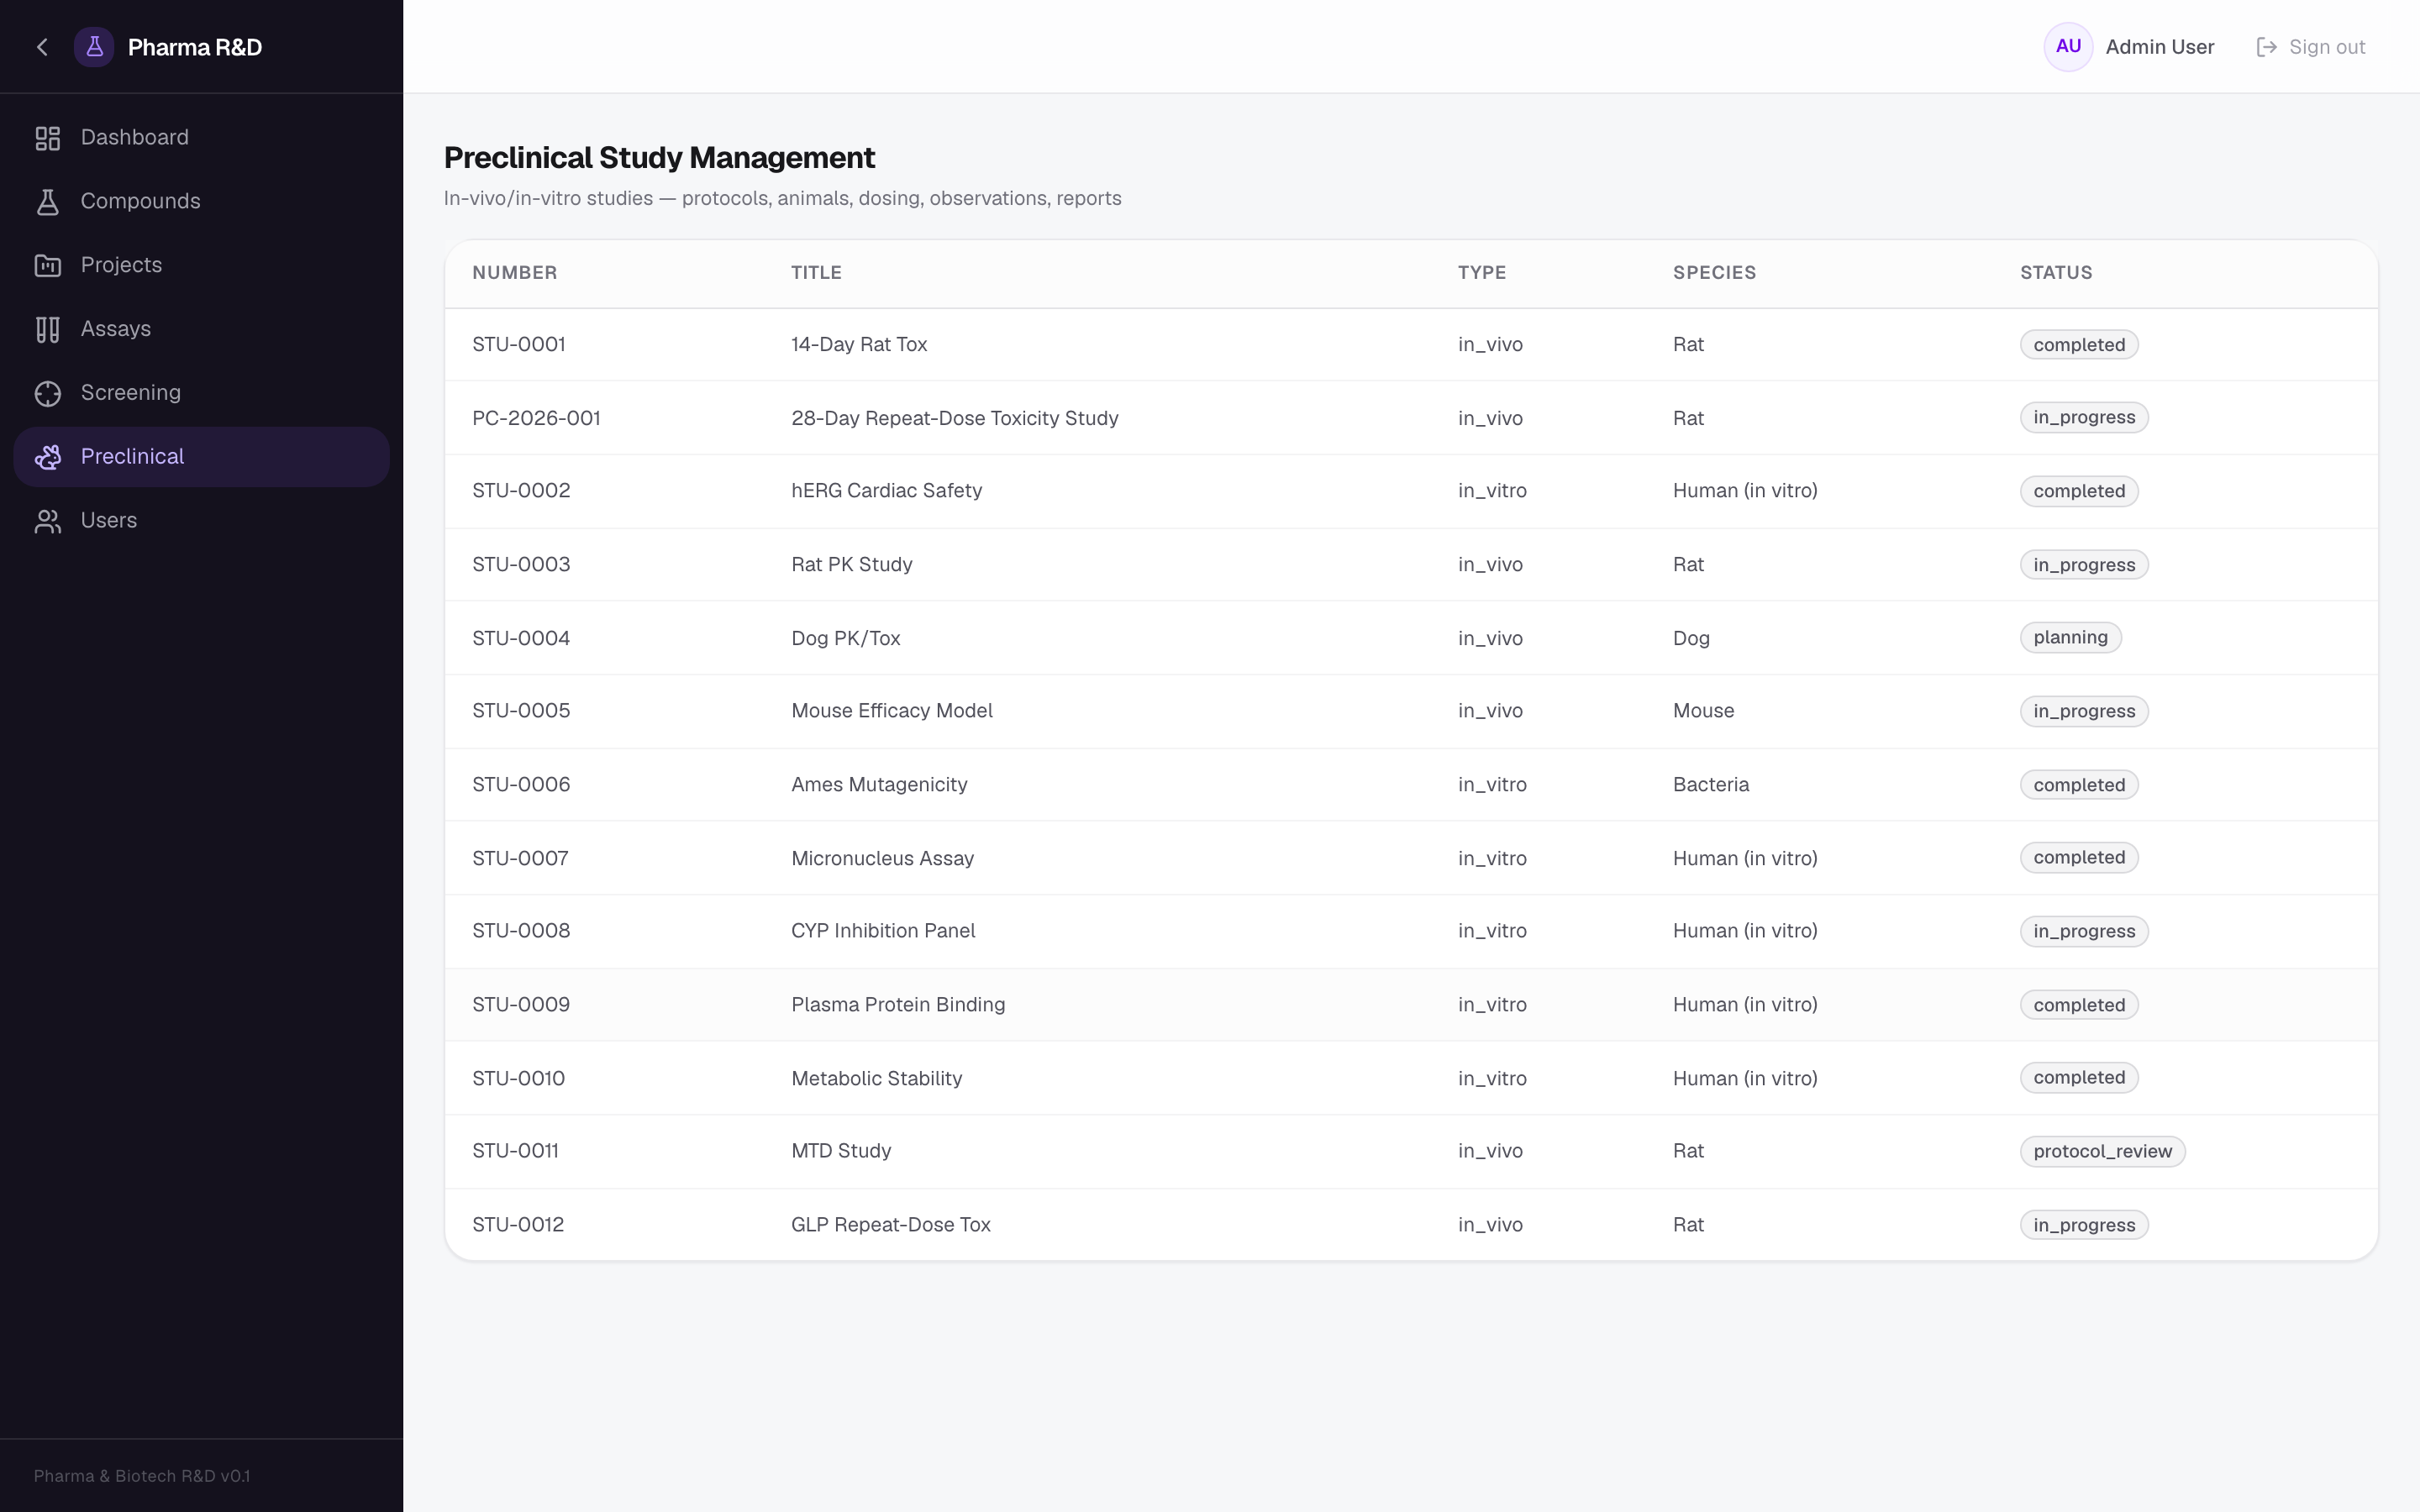The image size is (2420, 1512).
Task: Click the protocol_review status badge
Action: (x=2102, y=1151)
